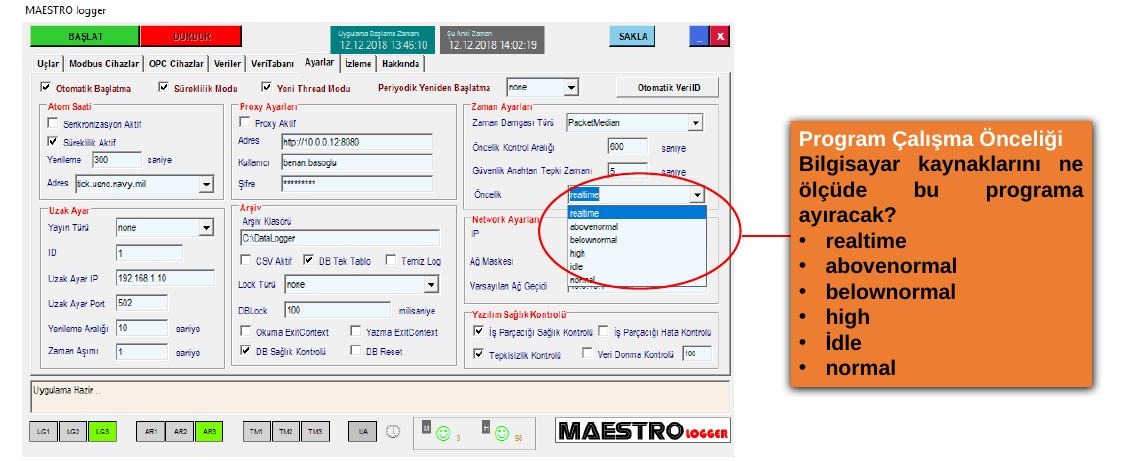Enable Veri Donma Kontrolü checkbox
Screen dimensions: 1134x461
(587, 354)
